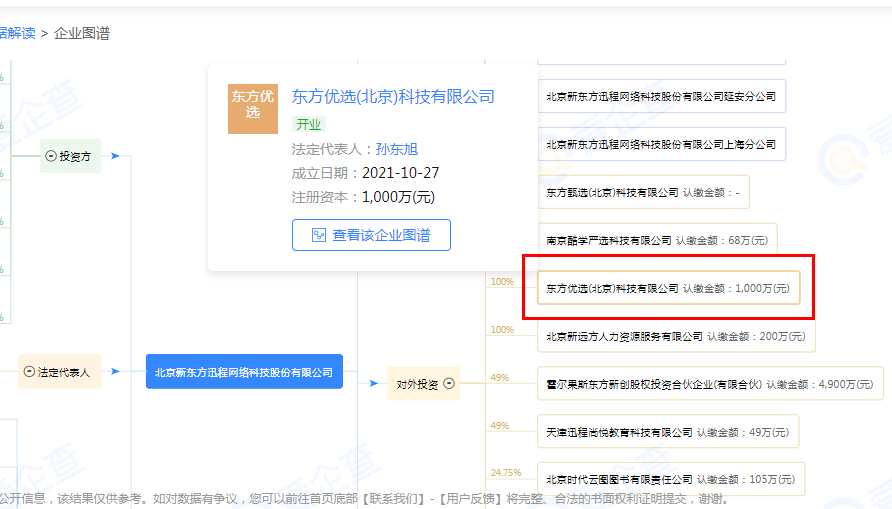The image size is (892, 509).
Task: Click the 企业图谱 breadcrumb text
Action: (81, 33)
